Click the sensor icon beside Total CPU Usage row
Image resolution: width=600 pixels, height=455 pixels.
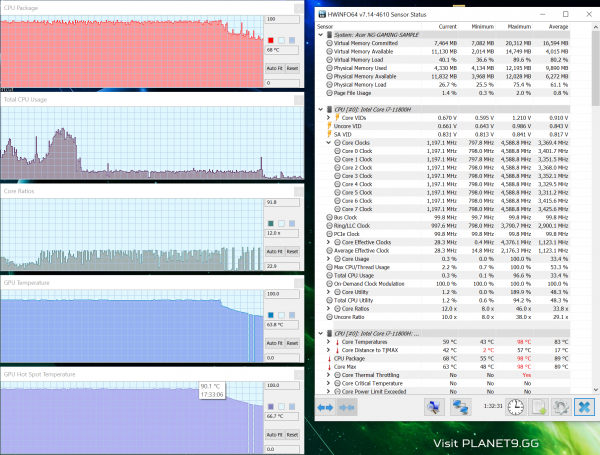coord(329,275)
